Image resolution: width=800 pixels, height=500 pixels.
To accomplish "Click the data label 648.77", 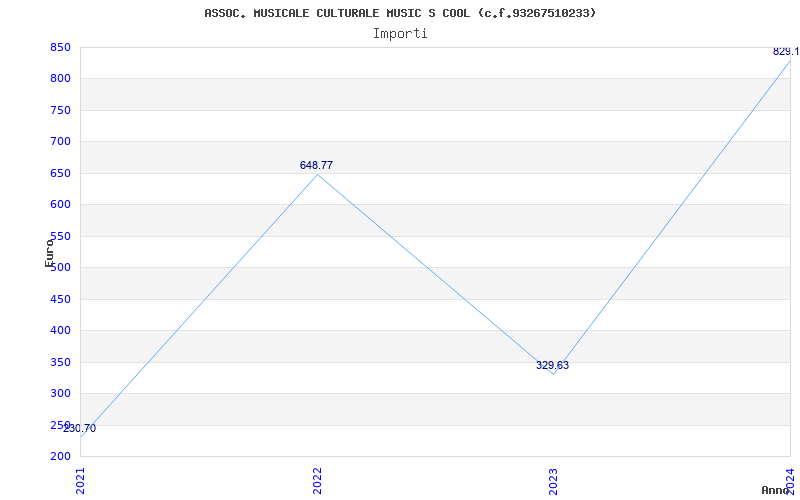I will tap(316, 165).
